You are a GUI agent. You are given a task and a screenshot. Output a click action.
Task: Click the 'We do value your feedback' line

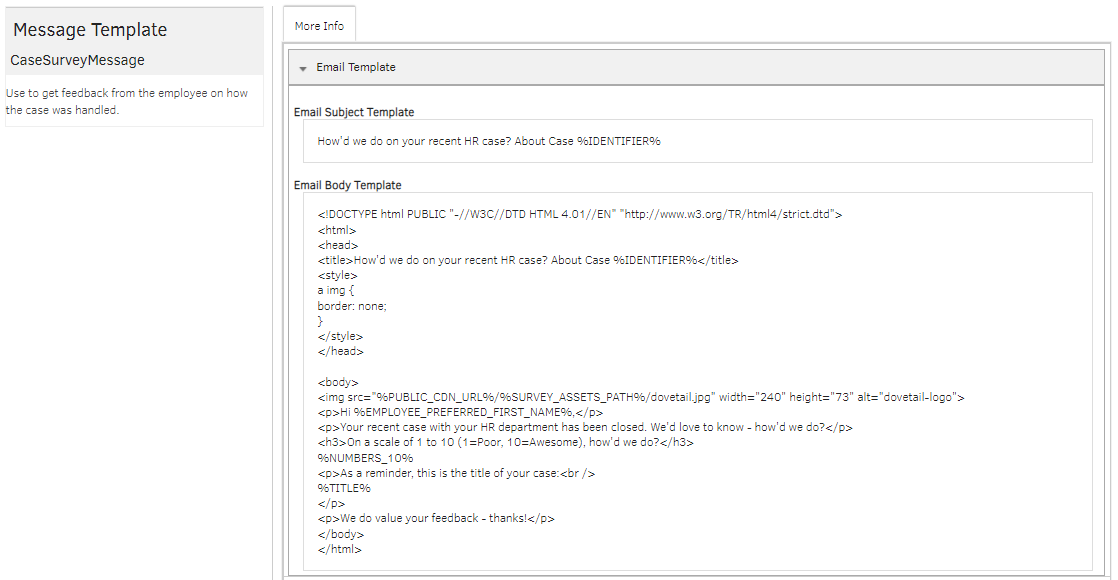tap(436, 518)
